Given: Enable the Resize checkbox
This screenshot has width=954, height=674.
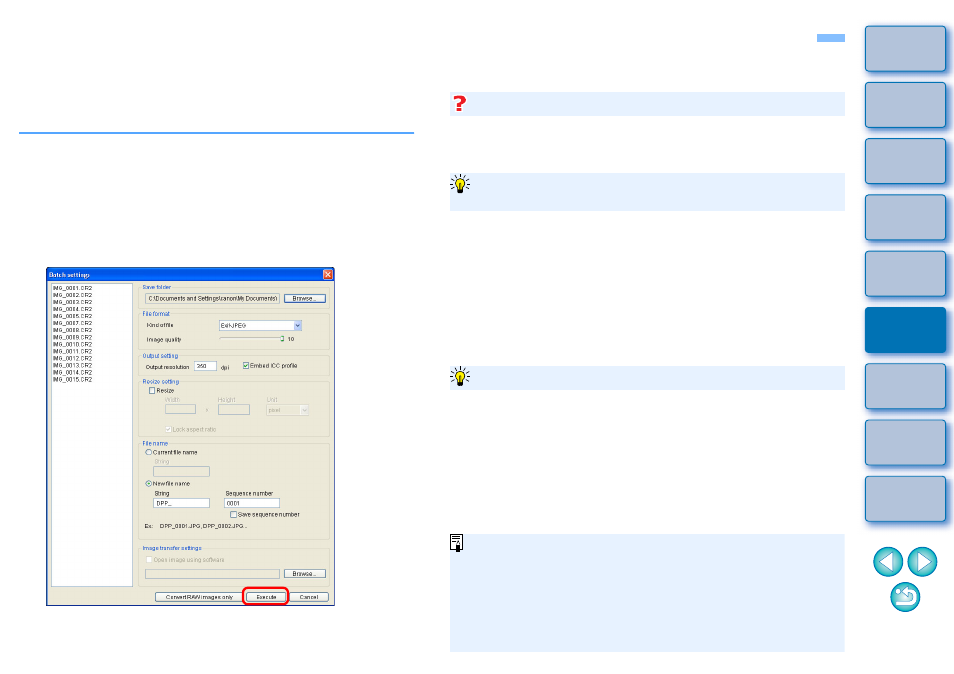Looking at the screenshot, I should [x=152, y=391].
